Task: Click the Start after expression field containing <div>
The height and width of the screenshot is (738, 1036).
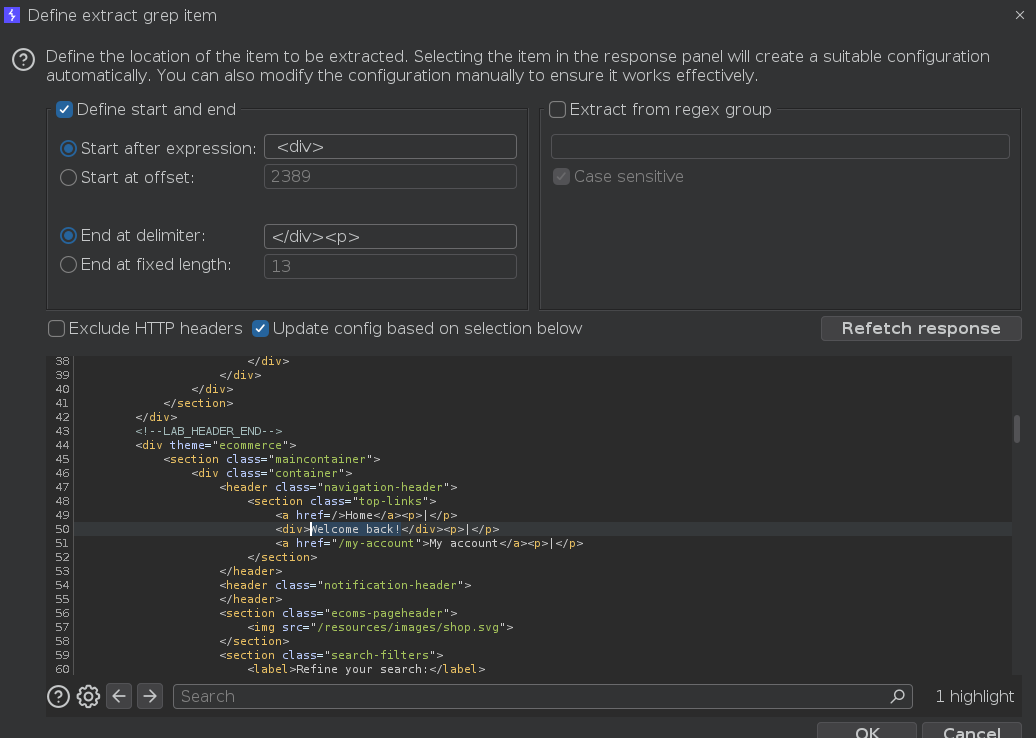Action: pyautogui.click(x=390, y=147)
